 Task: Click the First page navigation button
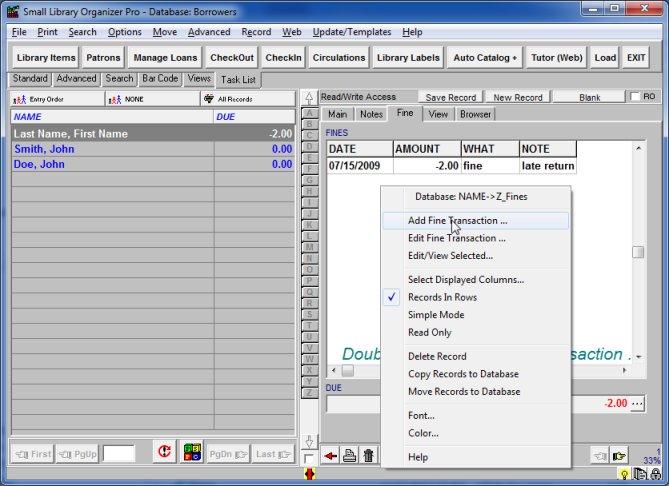[33, 454]
